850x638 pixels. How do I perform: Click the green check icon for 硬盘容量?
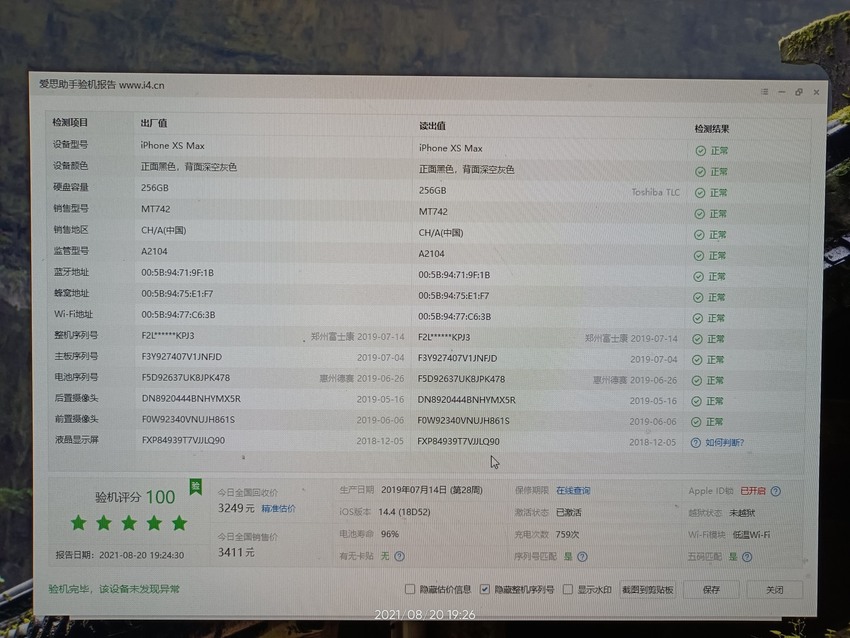pyautogui.click(x=700, y=193)
